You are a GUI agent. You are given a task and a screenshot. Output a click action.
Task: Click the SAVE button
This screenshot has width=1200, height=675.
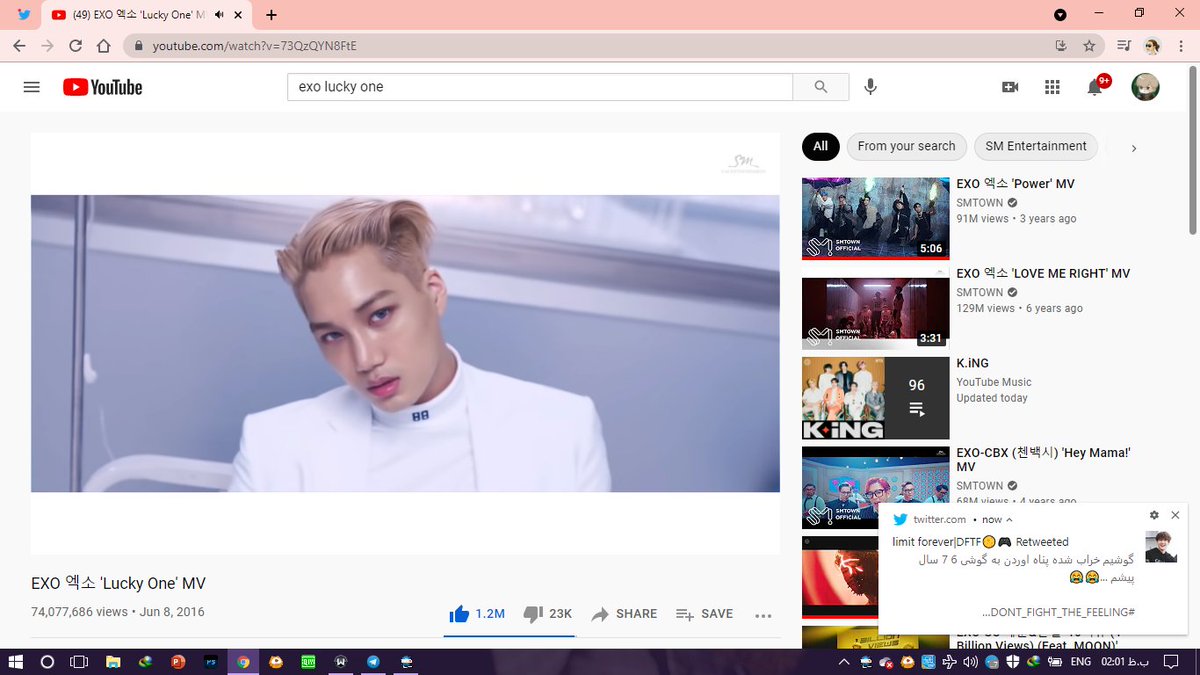point(704,614)
